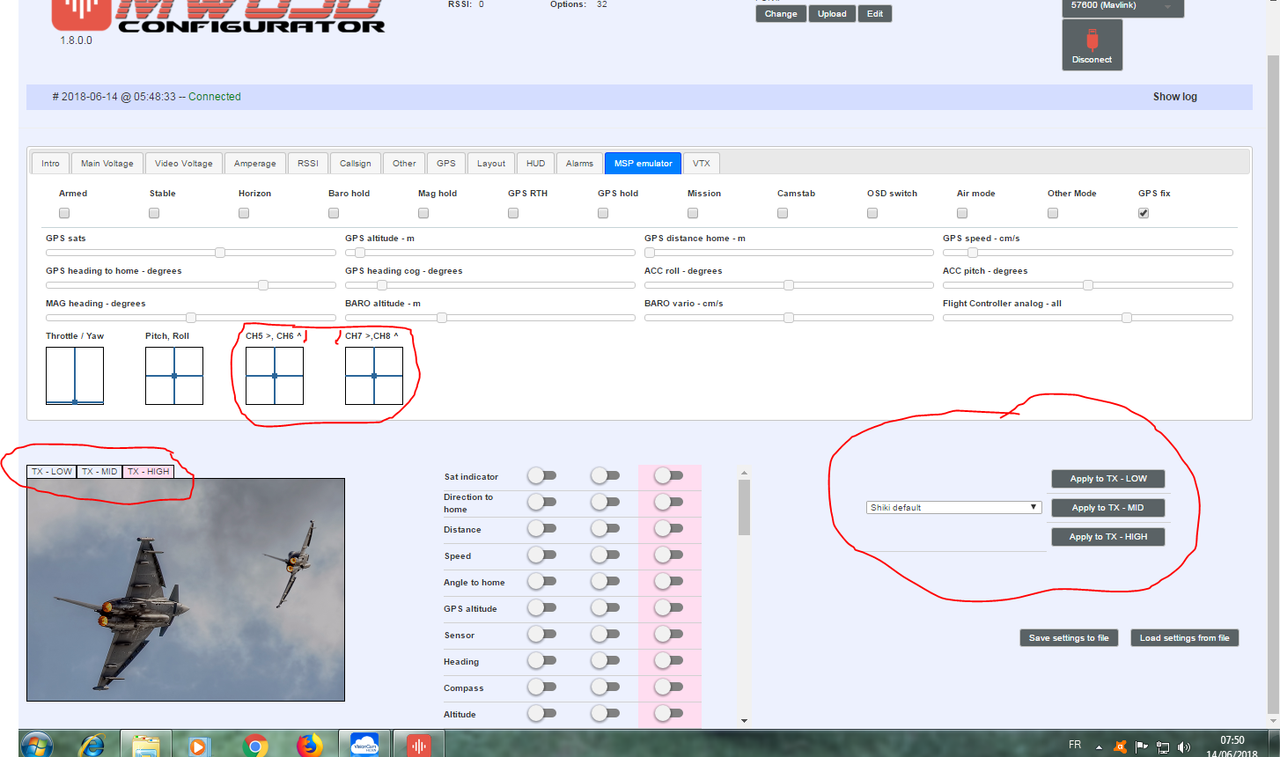Switch to the Intro tab
1280x757 pixels.
tap(50, 163)
